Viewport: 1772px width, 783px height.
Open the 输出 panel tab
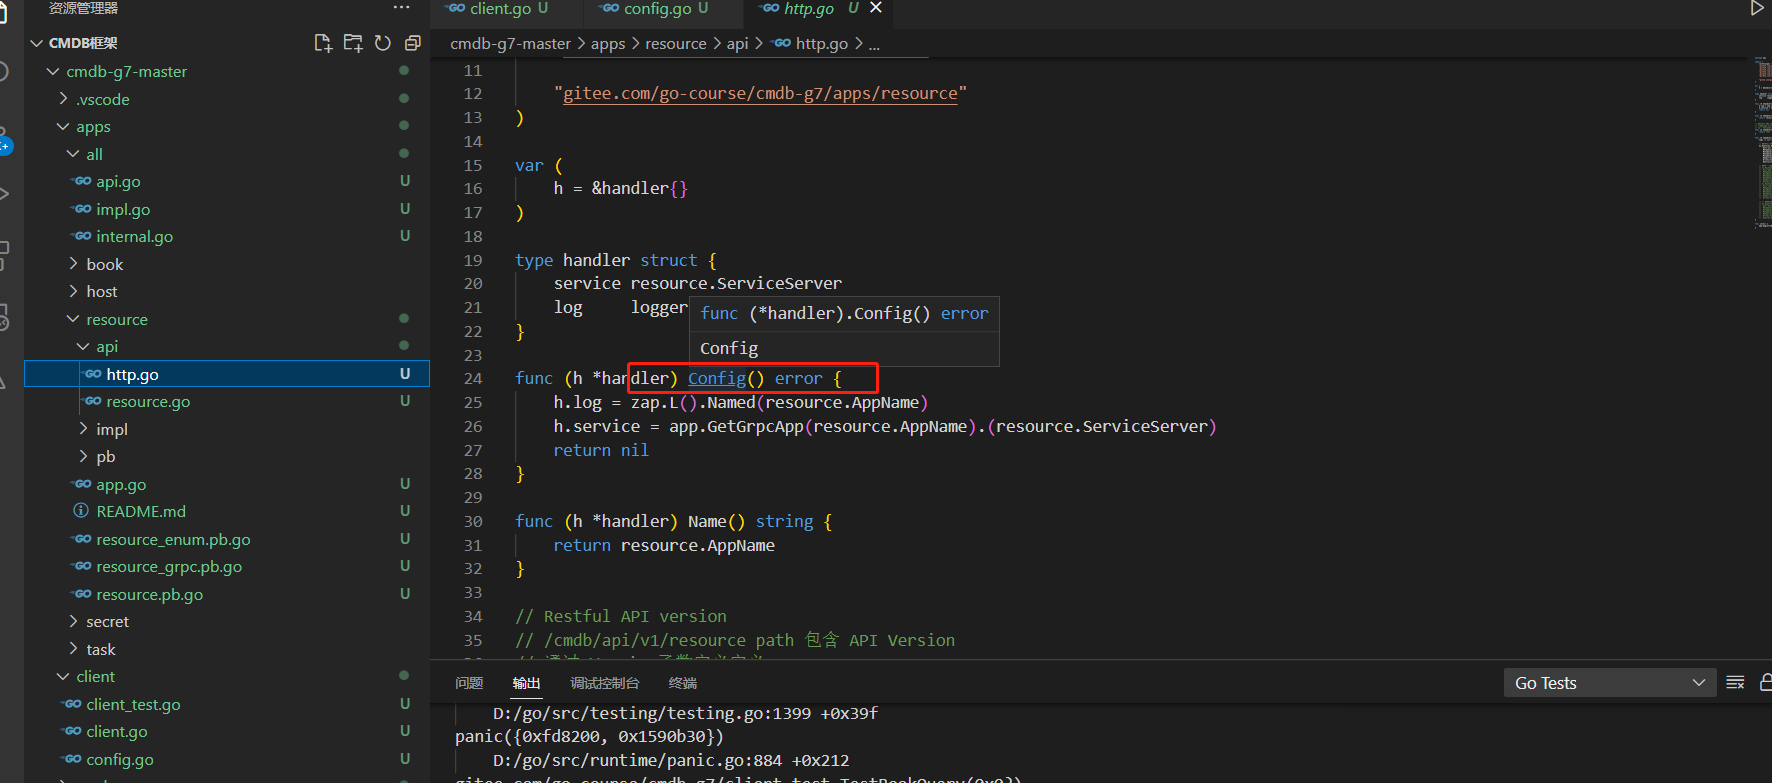[526, 683]
